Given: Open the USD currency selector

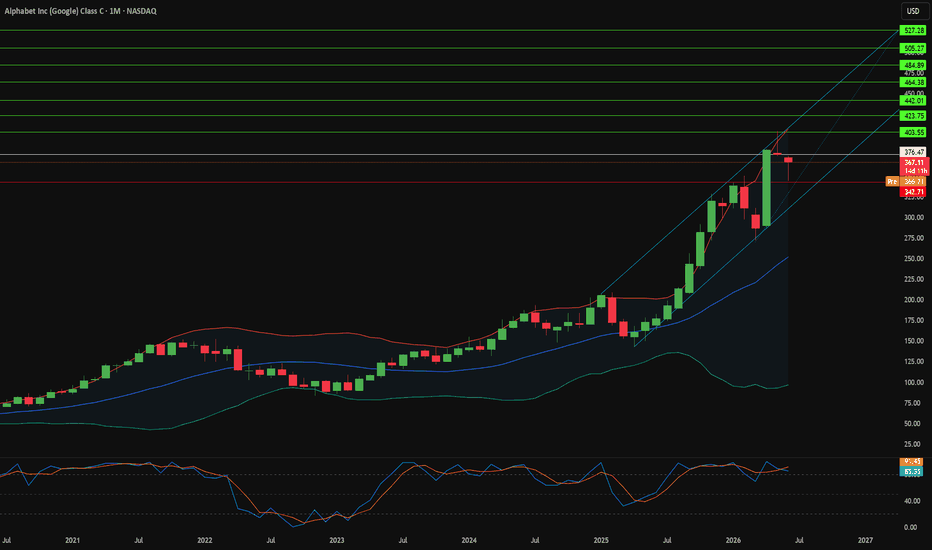Looking at the screenshot, I should tap(912, 11).
